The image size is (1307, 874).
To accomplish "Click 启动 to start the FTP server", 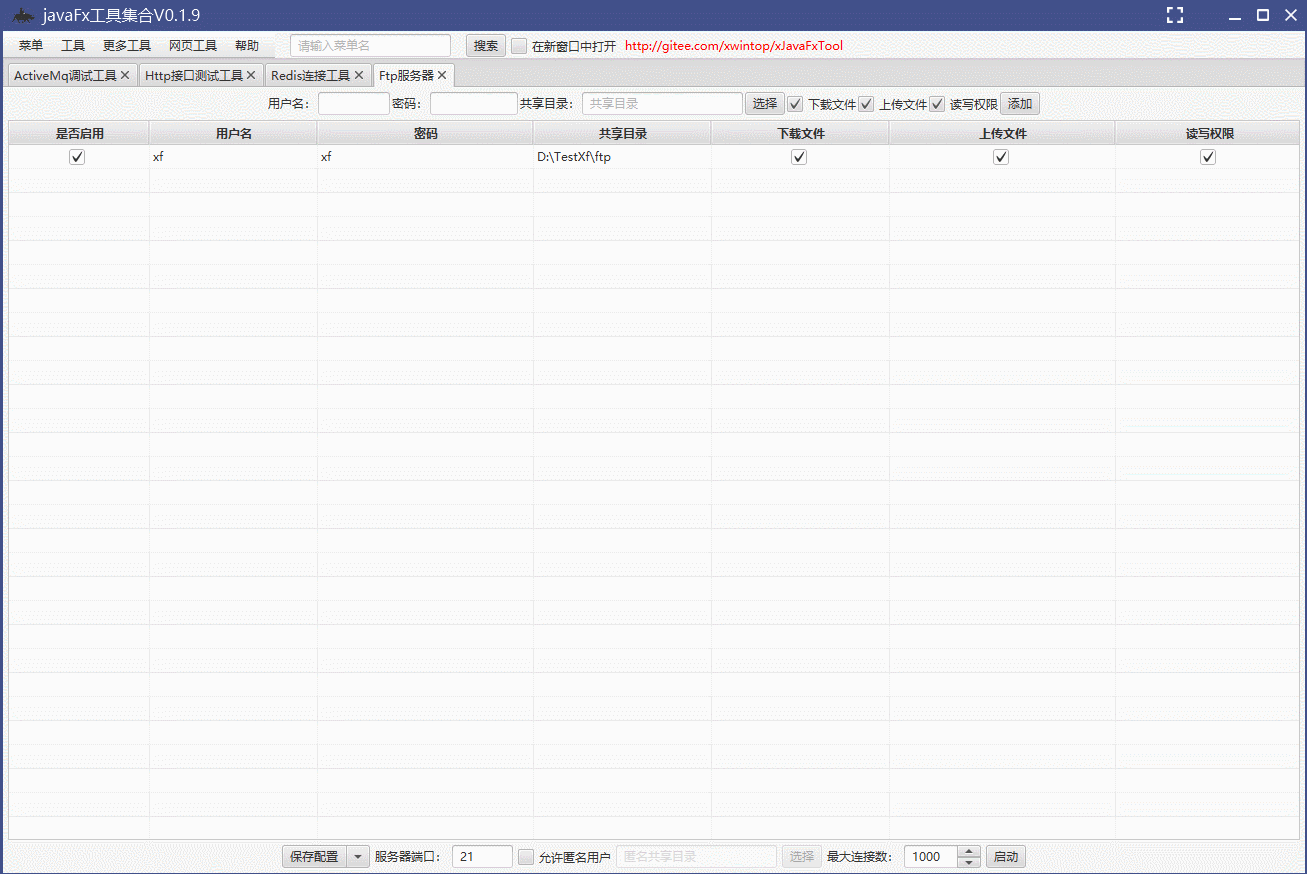I will click(1004, 856).
